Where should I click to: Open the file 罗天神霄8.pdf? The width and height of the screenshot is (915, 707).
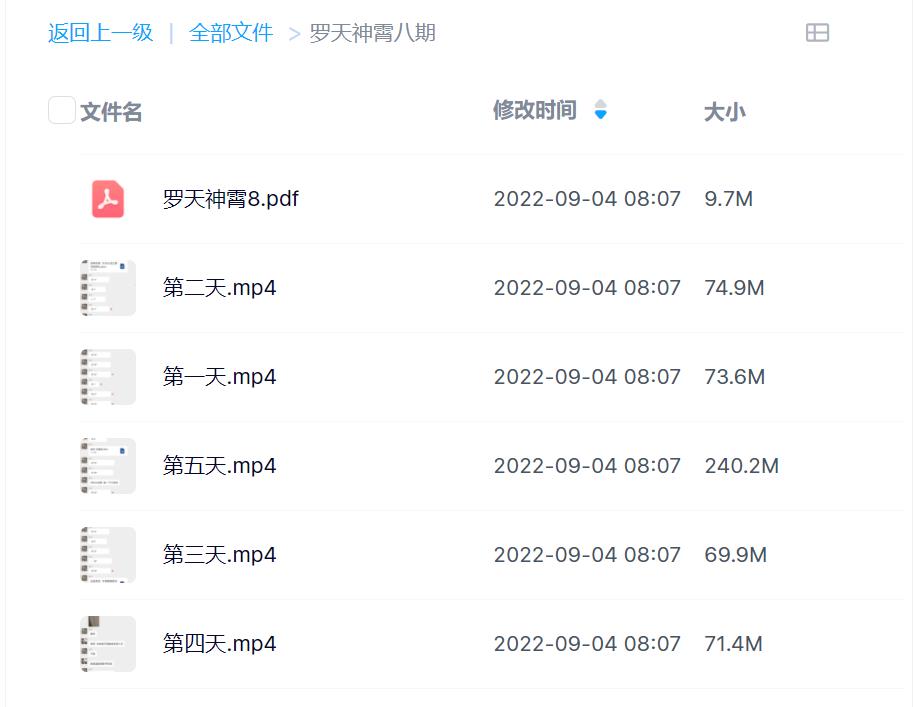228,198
